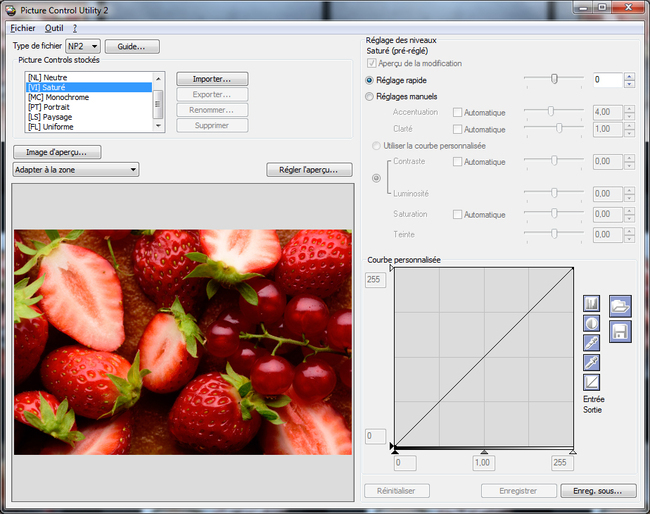Increase Accentuation value with up arrow
The height and width of the screenshot is (514, 650).
[x=629, y=109]
